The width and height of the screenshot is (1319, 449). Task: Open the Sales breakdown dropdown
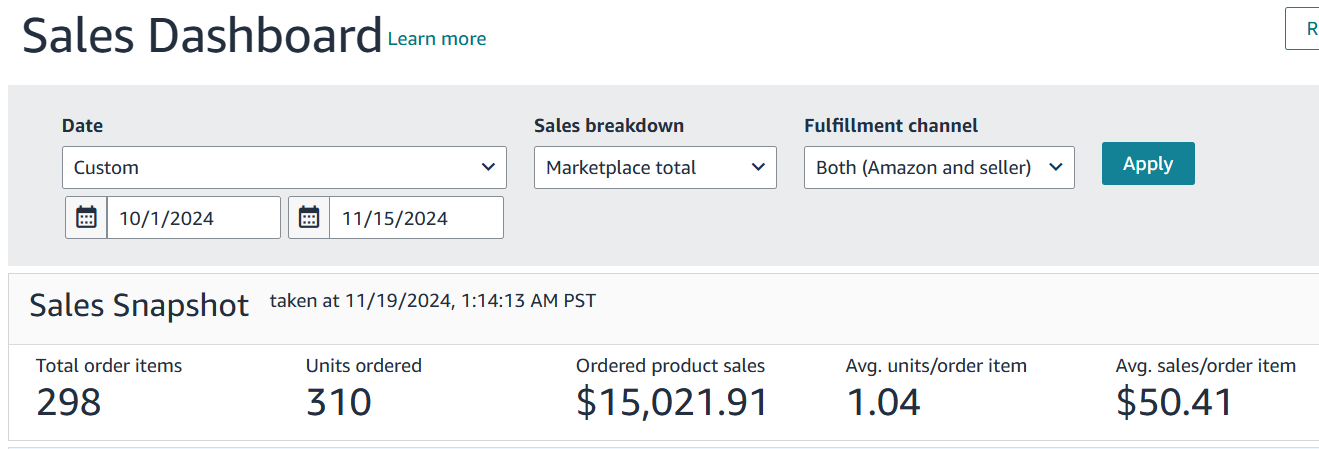655,167
